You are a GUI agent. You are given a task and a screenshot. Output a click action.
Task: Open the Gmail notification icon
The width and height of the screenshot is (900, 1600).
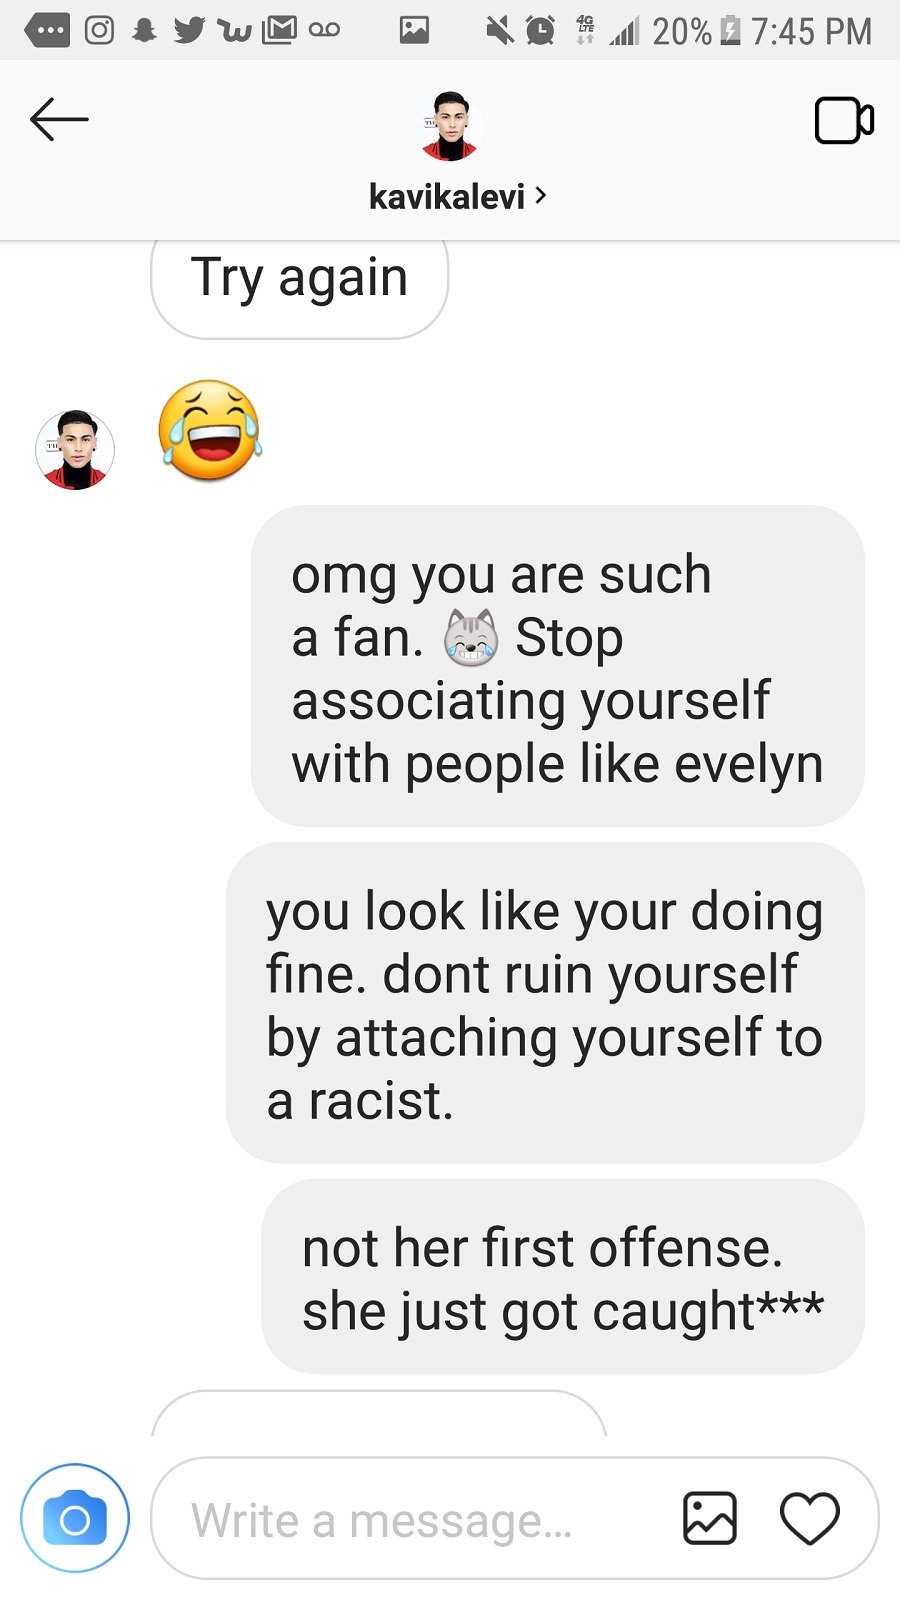(278, 30)
